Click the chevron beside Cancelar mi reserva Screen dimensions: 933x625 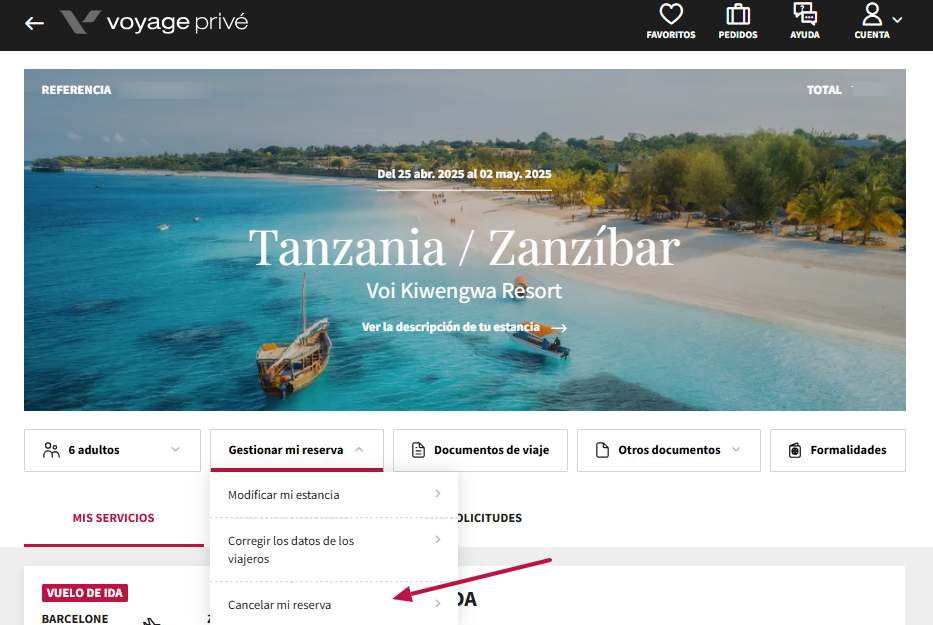pyautogui.click(x=438, y=603)
